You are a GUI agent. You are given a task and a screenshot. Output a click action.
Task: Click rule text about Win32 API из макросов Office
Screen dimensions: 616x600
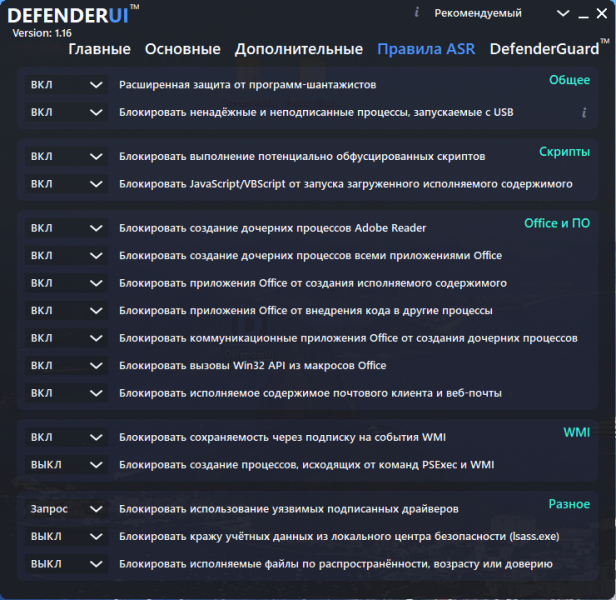pyautogui.click(x=253, y=366)
